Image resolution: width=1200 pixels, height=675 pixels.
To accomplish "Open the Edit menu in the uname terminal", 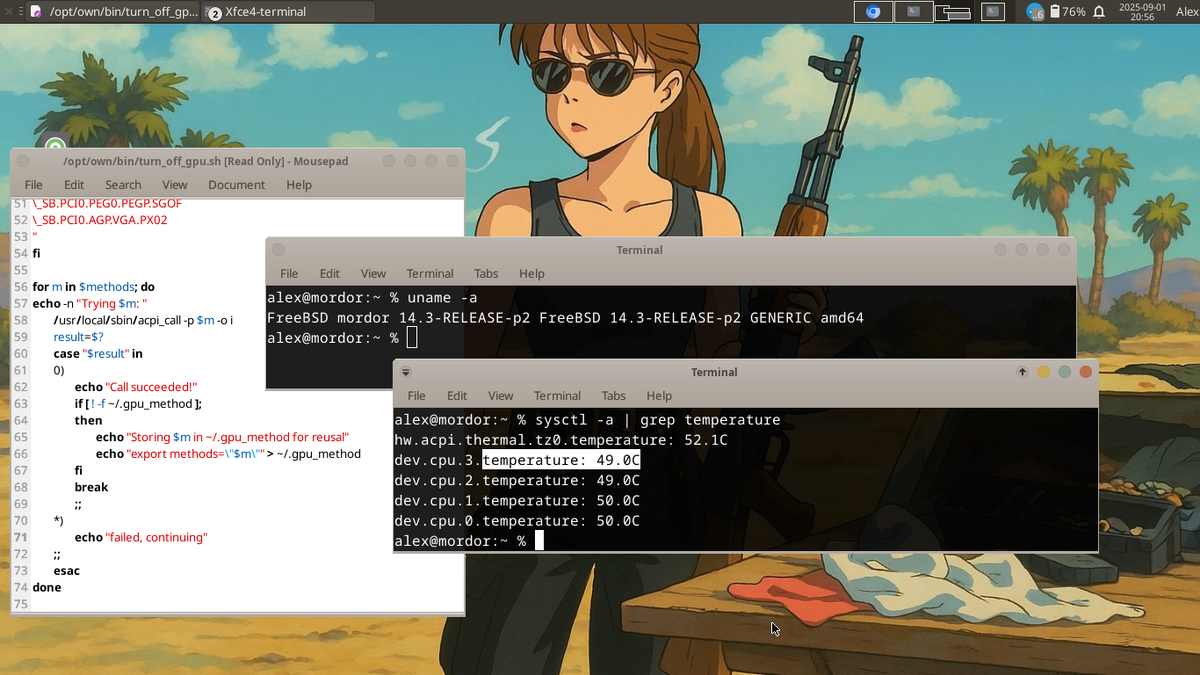I will (x=330, y=274).
